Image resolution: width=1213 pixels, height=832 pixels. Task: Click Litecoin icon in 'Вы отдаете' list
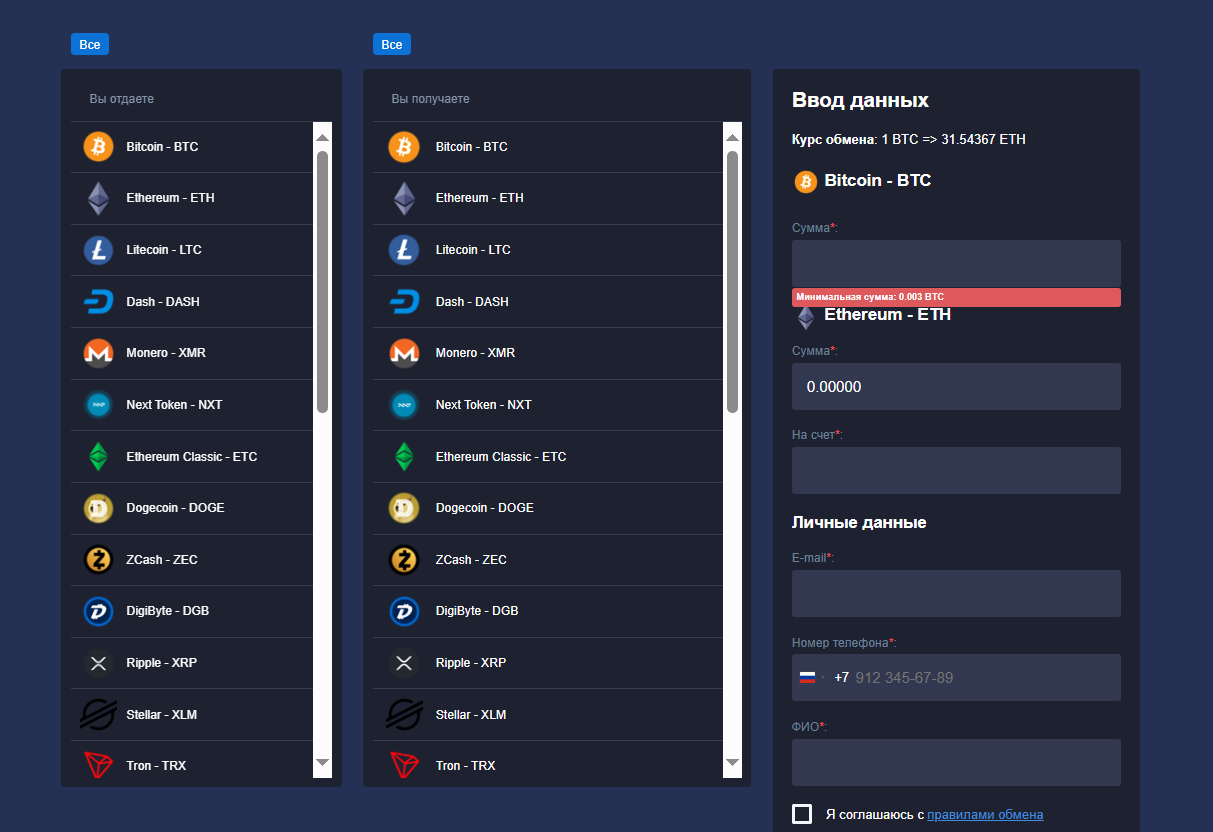coord(98,250)
